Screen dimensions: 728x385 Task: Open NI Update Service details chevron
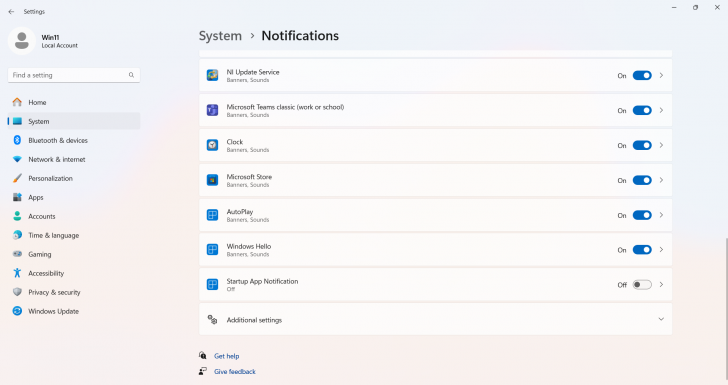coord(661,75)
